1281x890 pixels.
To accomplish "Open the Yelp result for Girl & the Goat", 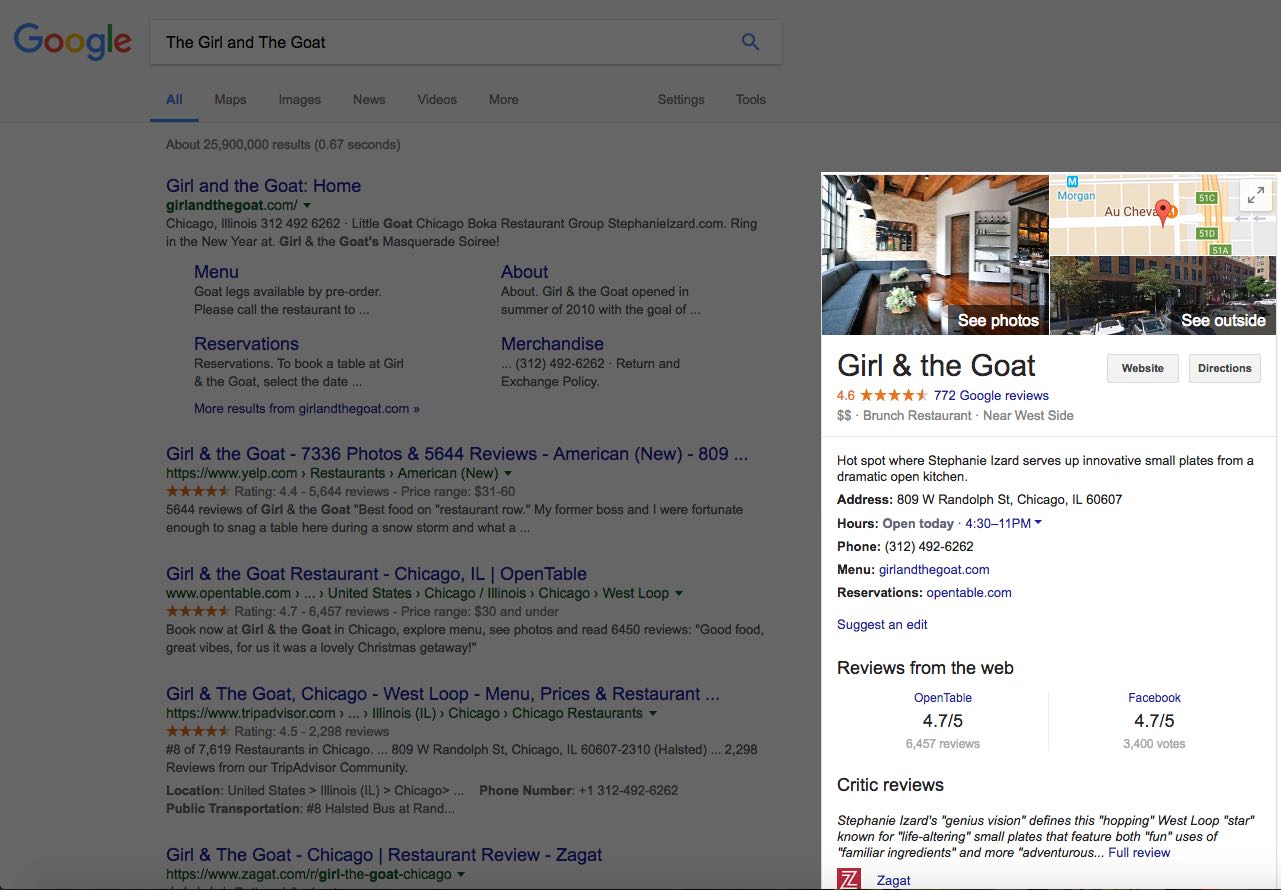I will click(x=457, y=453).
